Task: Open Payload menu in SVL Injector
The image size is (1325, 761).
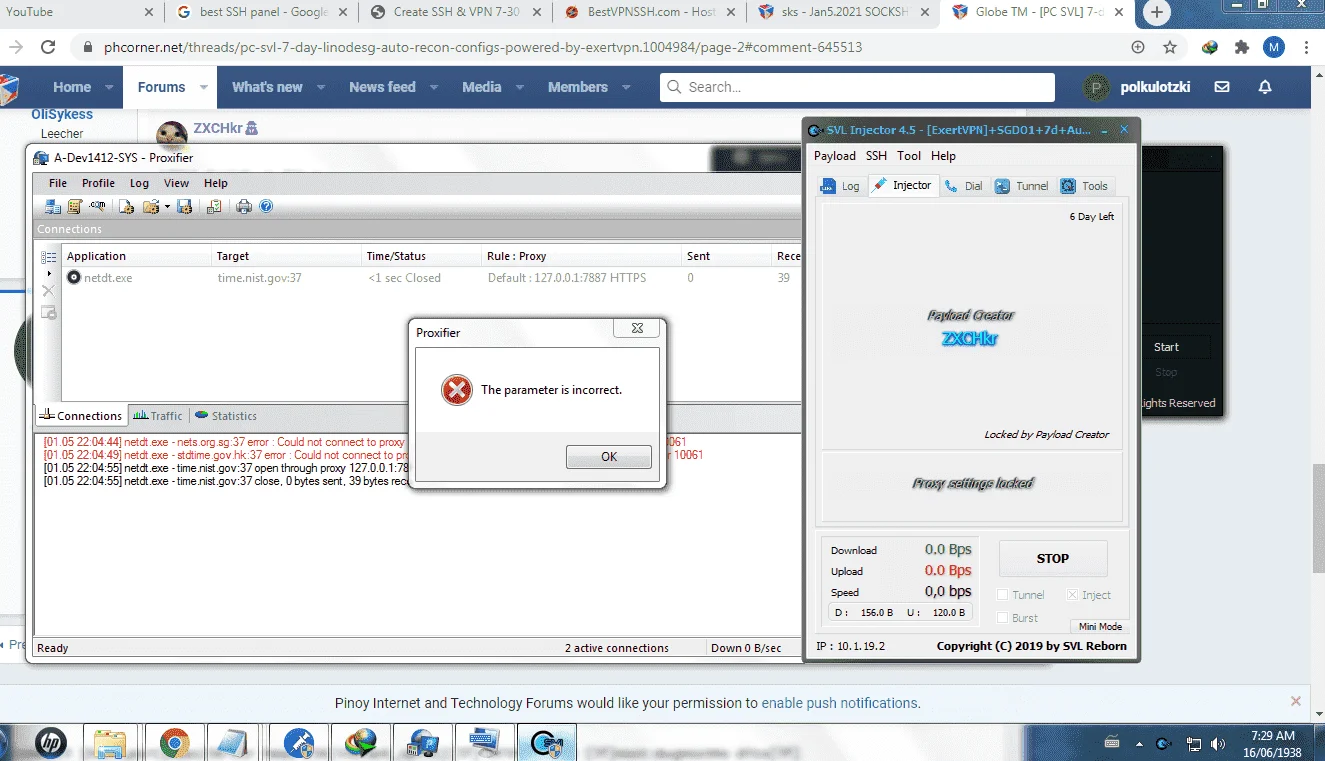Action: 835,156
